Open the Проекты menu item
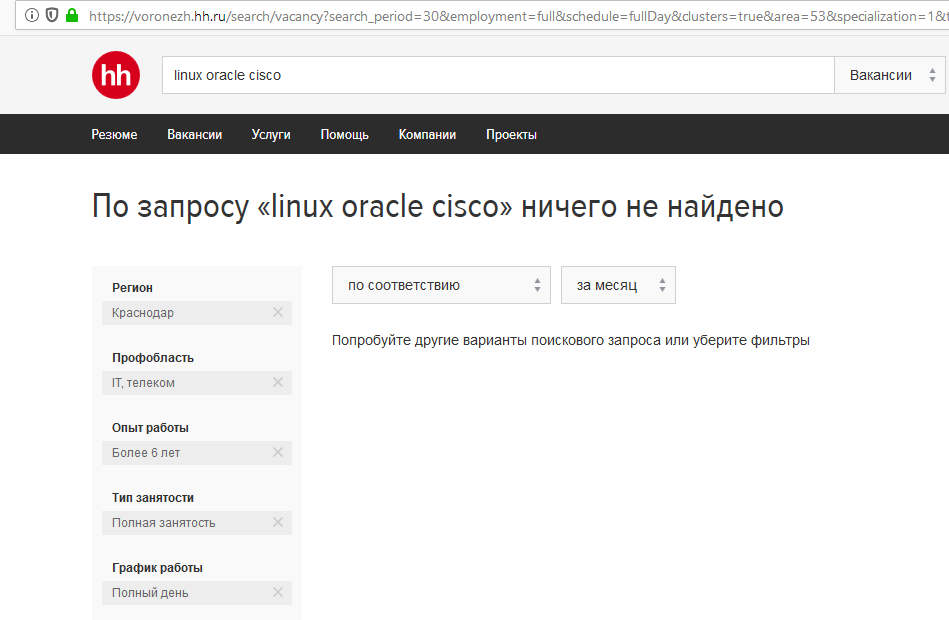 [511, 134]
